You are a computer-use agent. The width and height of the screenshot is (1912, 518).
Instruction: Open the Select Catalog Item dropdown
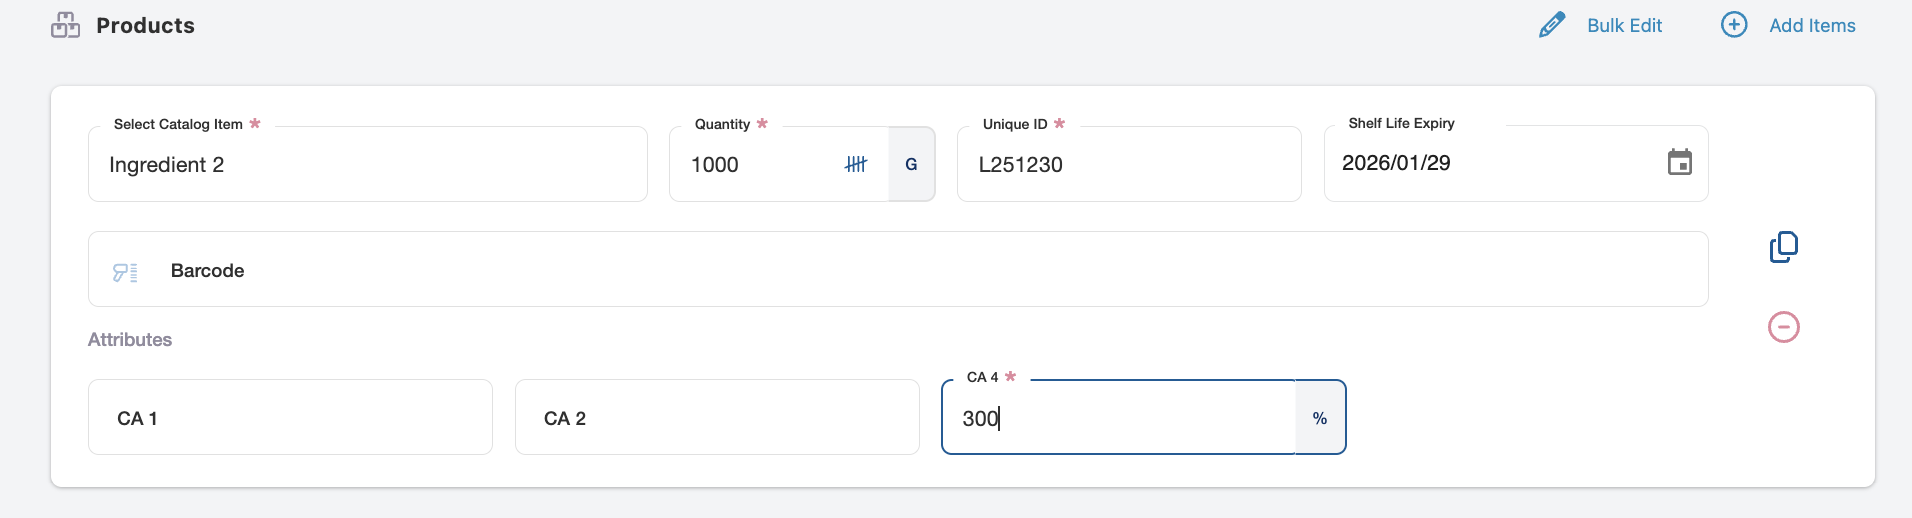[367, 165]
